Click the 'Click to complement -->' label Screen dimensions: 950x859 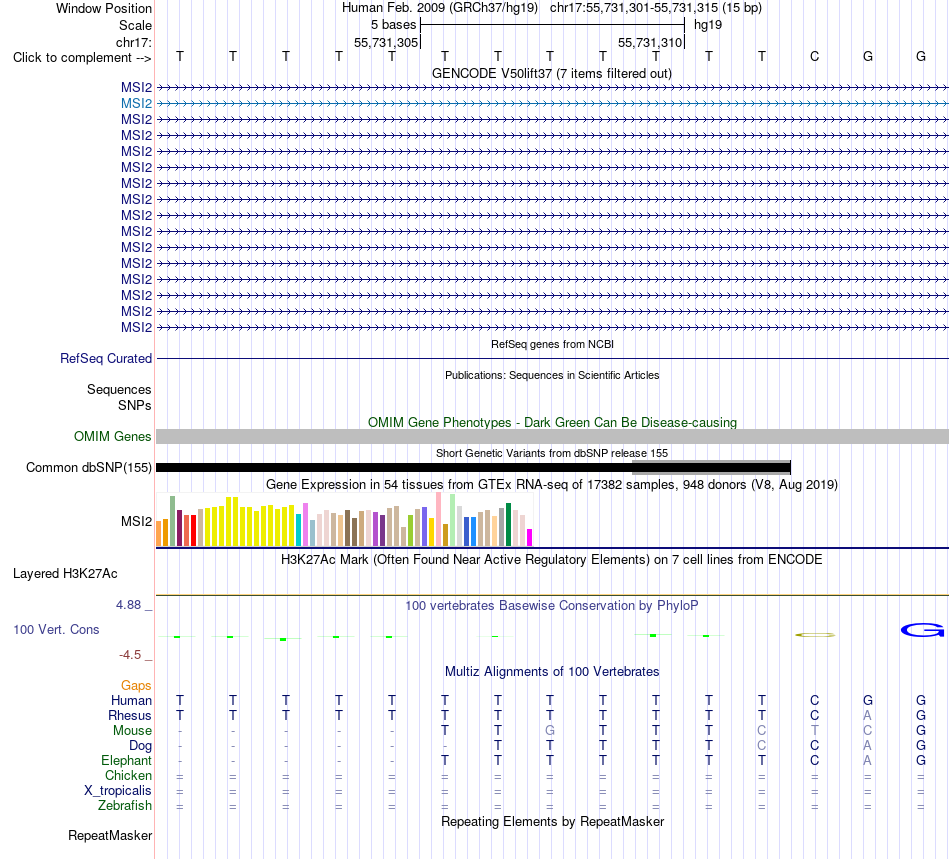pyautogui.click(x=82, y=58)
